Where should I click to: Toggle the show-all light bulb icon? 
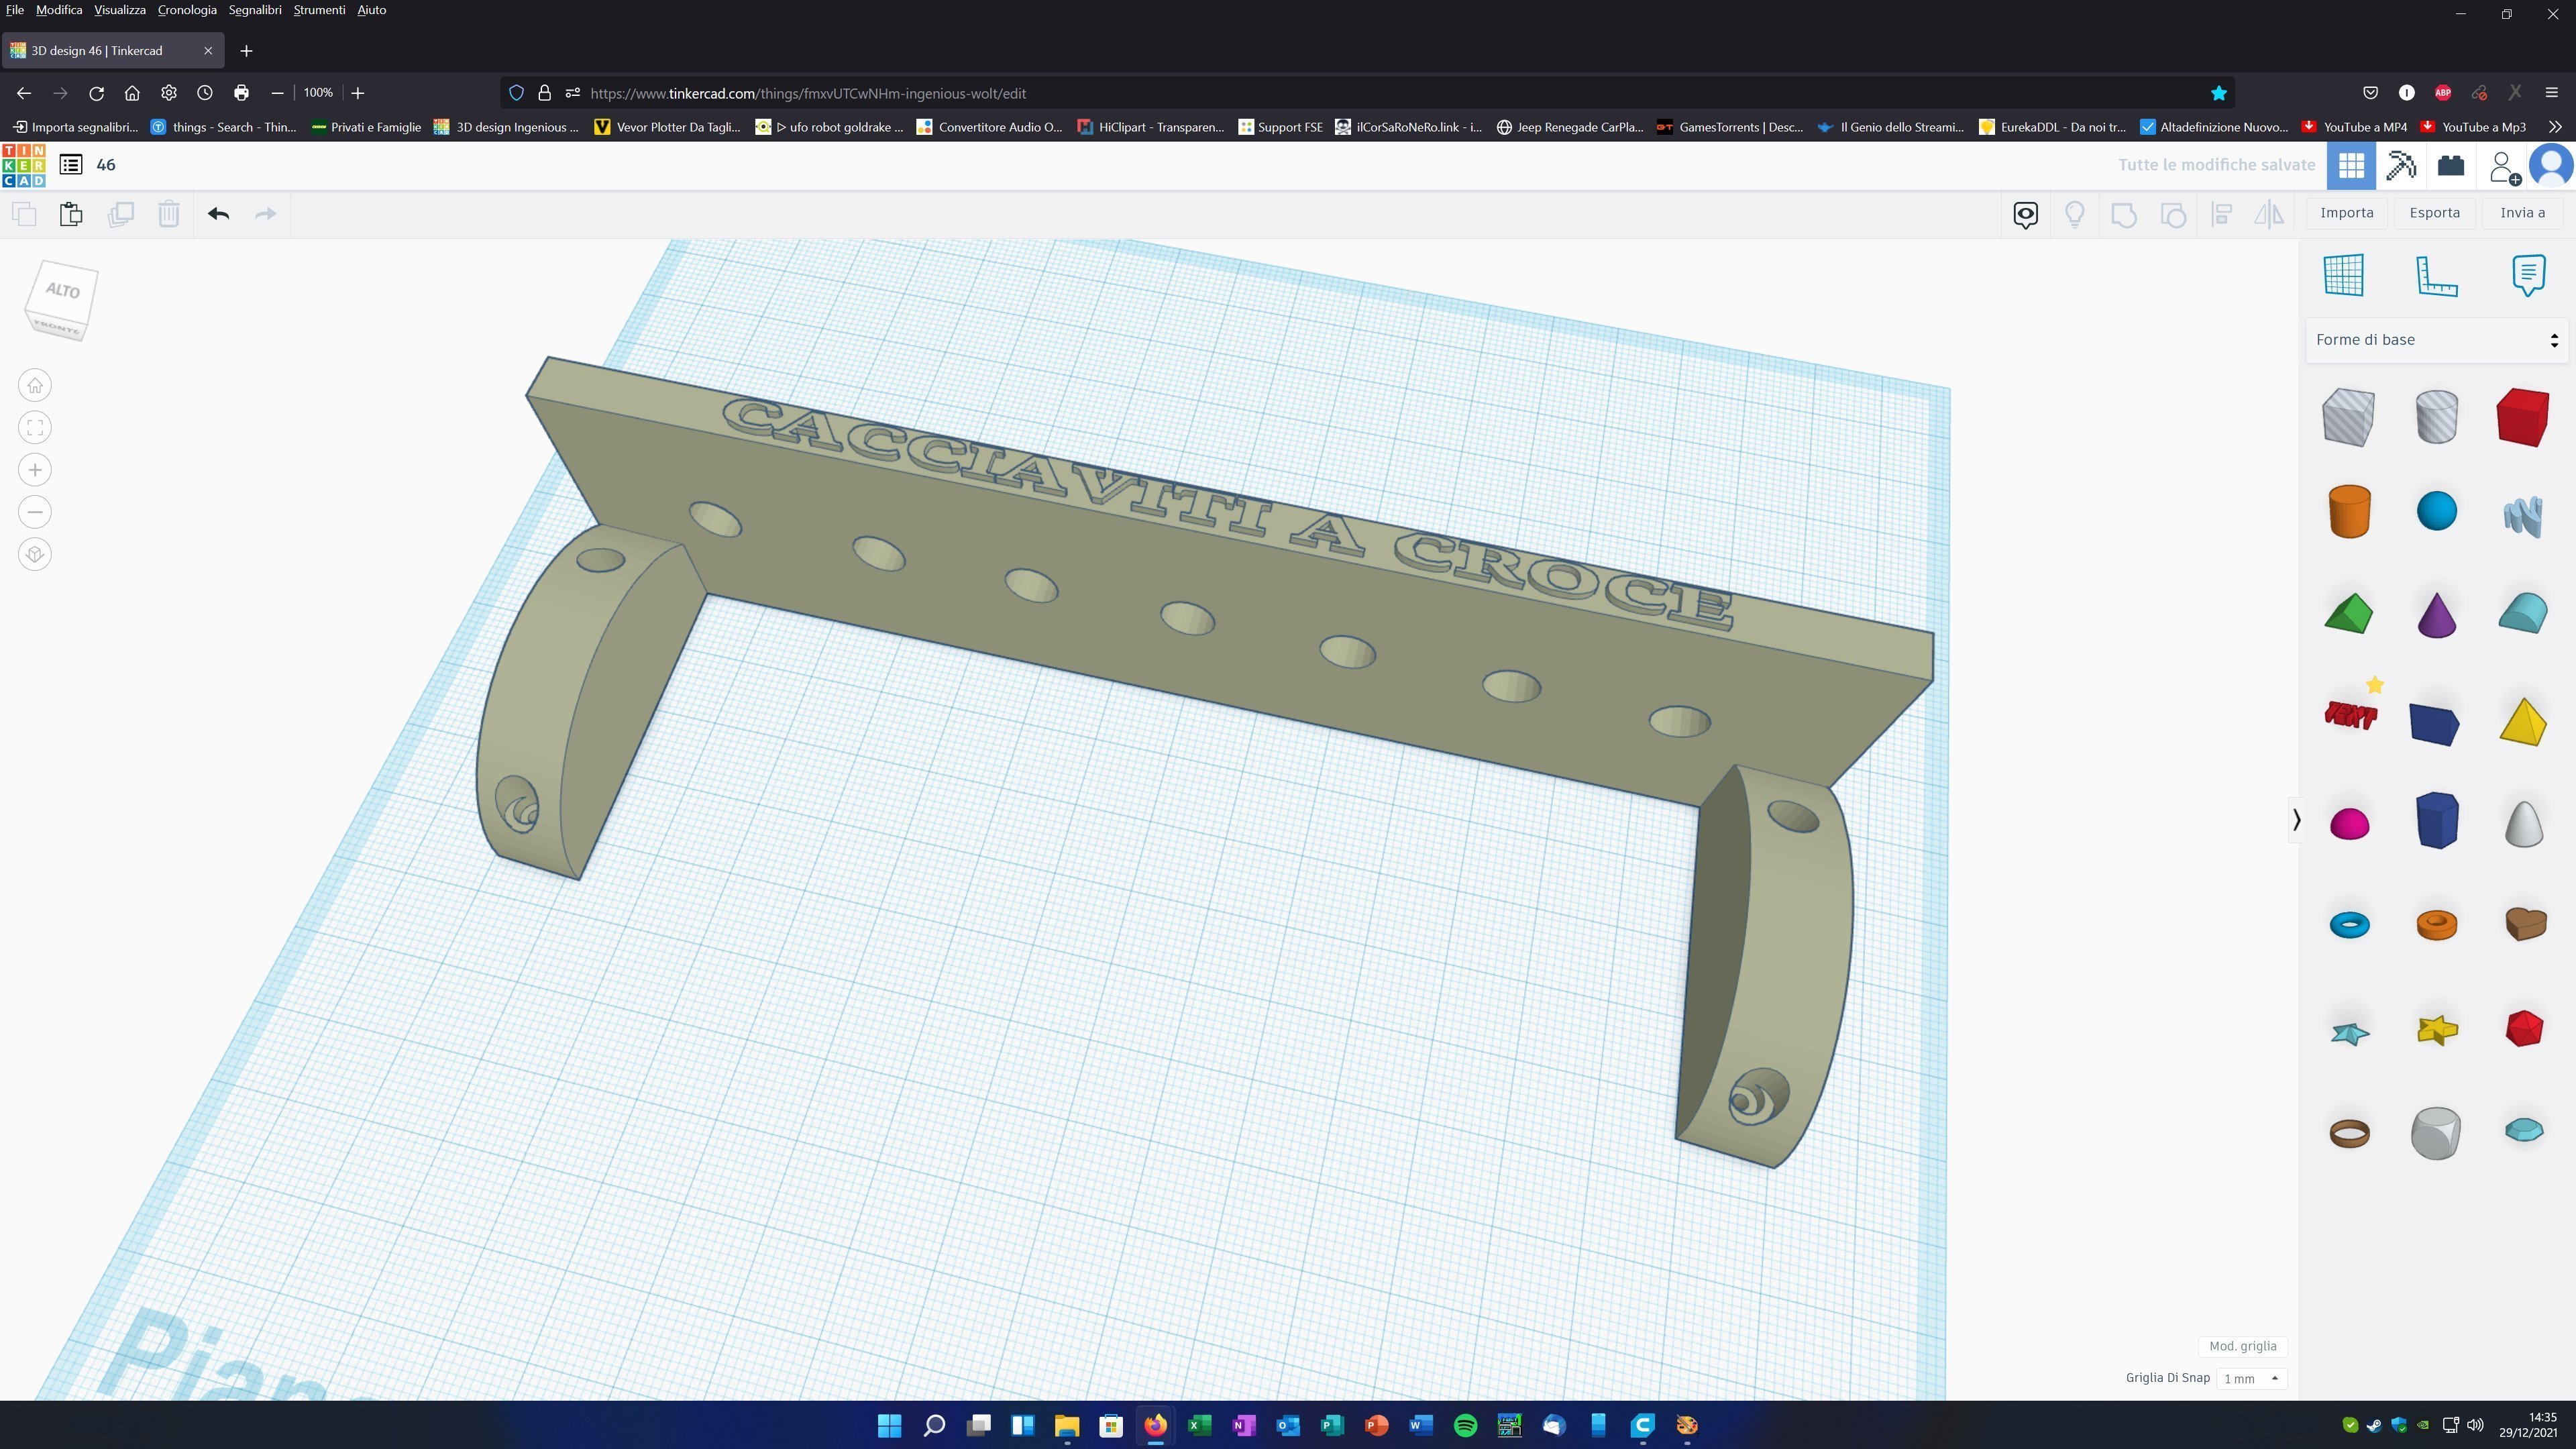point(2074,214)
